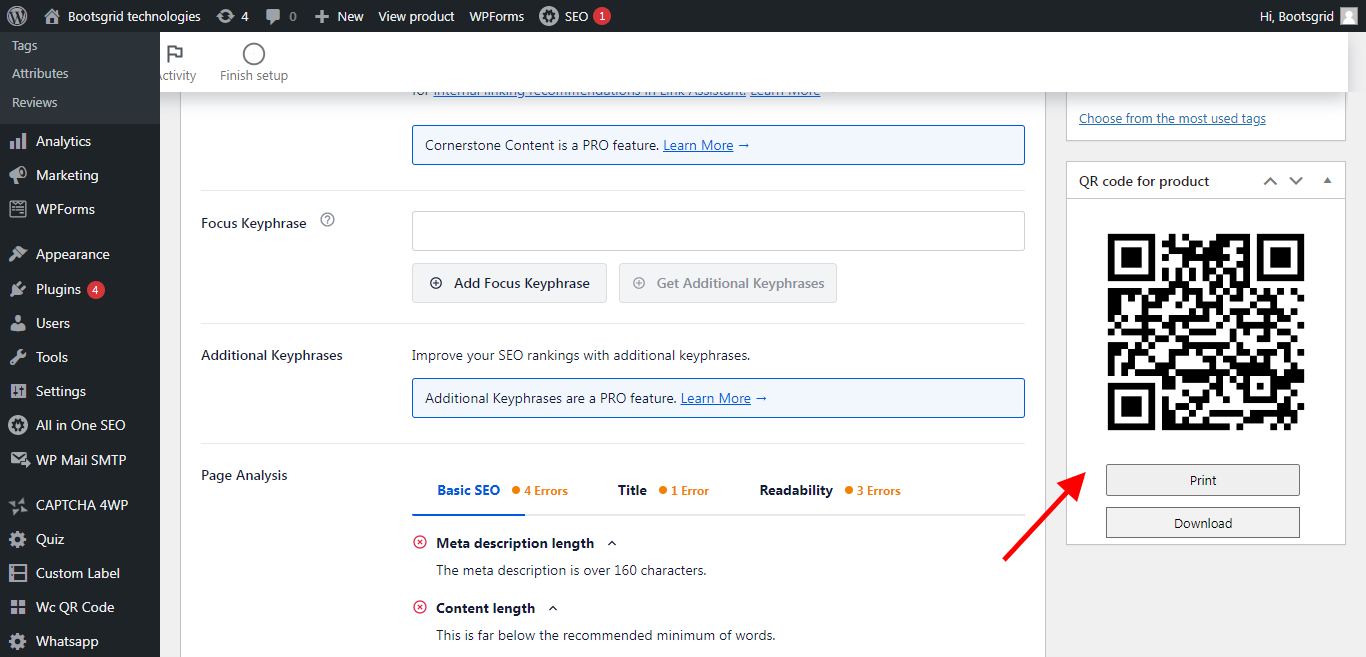Click the plus icon beside New
The width and height of the screenshot is (1366, 657).
321,16
